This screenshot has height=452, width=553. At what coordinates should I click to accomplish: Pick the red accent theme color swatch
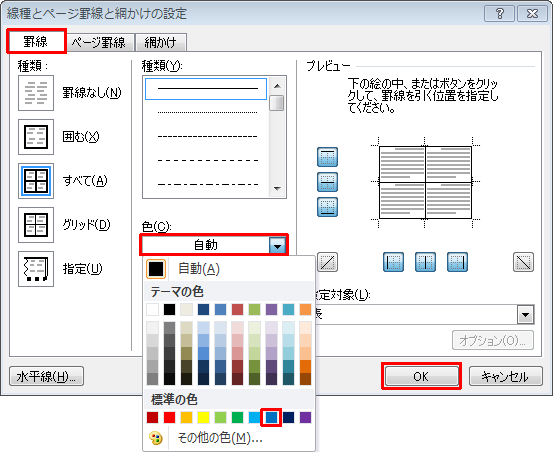click(x=237, y=310)
